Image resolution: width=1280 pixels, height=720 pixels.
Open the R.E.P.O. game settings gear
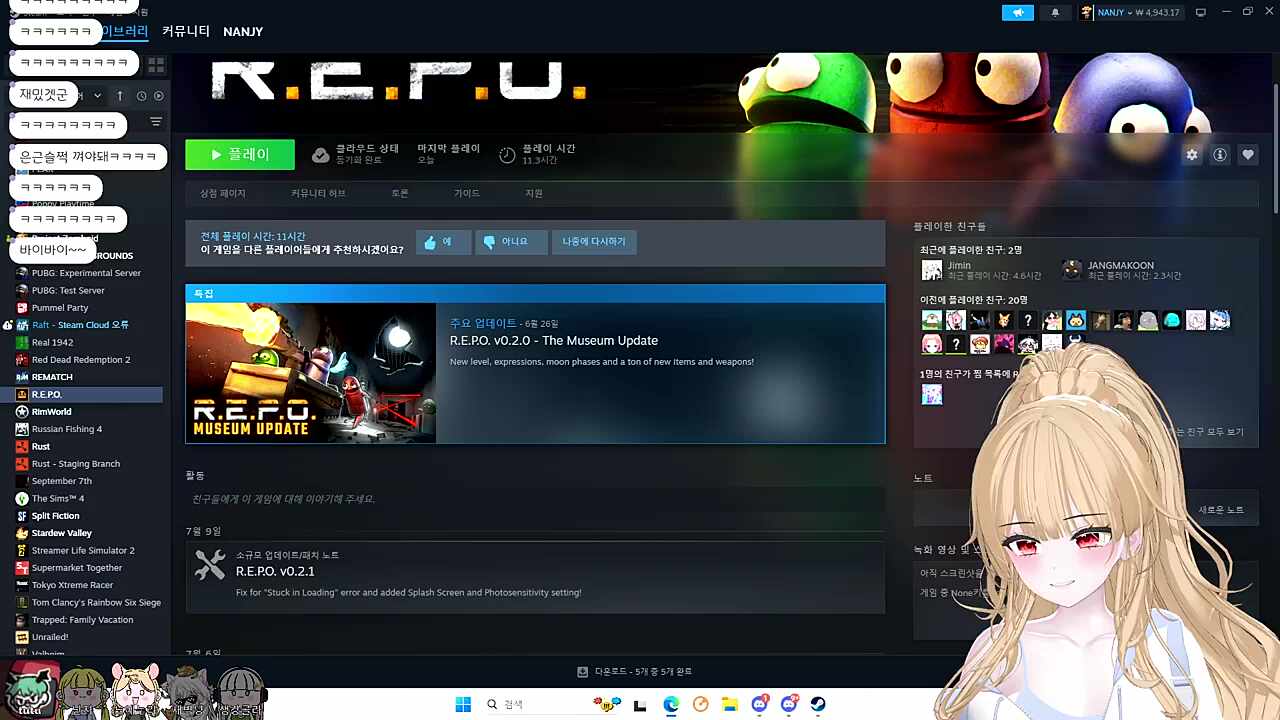pyautogui.click(x=1192, y=155)
